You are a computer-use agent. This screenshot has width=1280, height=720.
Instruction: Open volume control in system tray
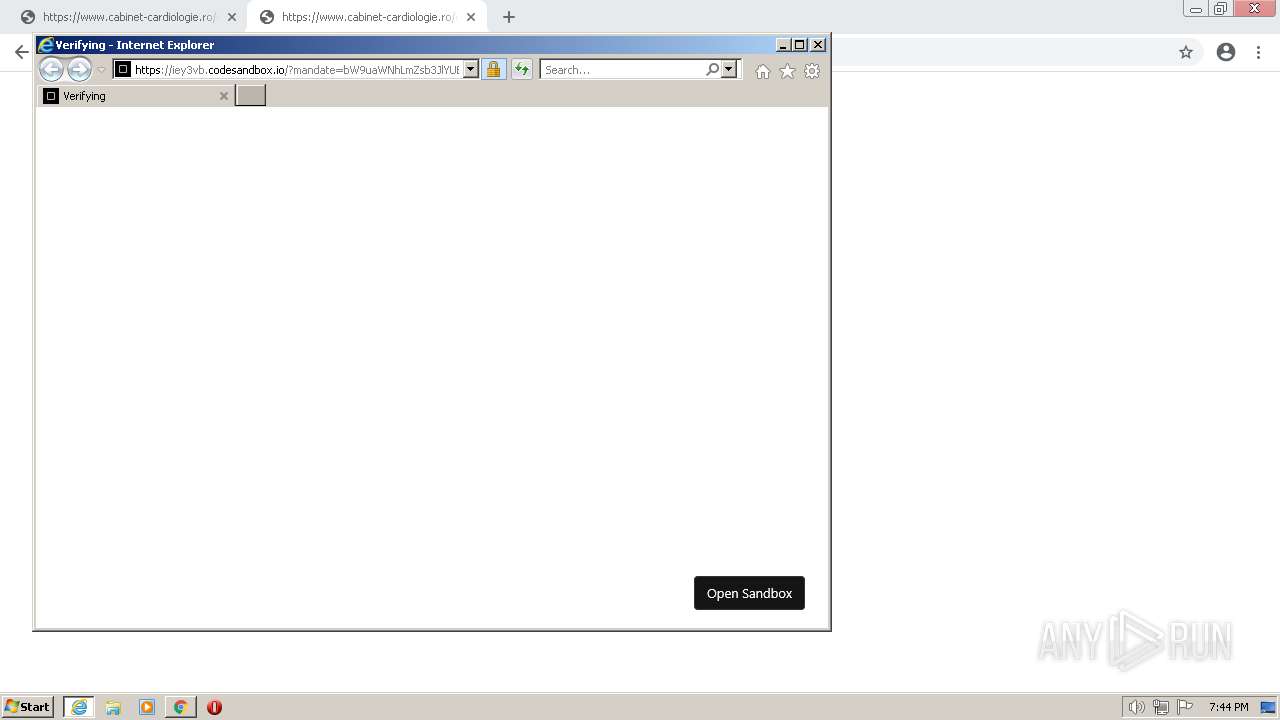coord(1136,707)
